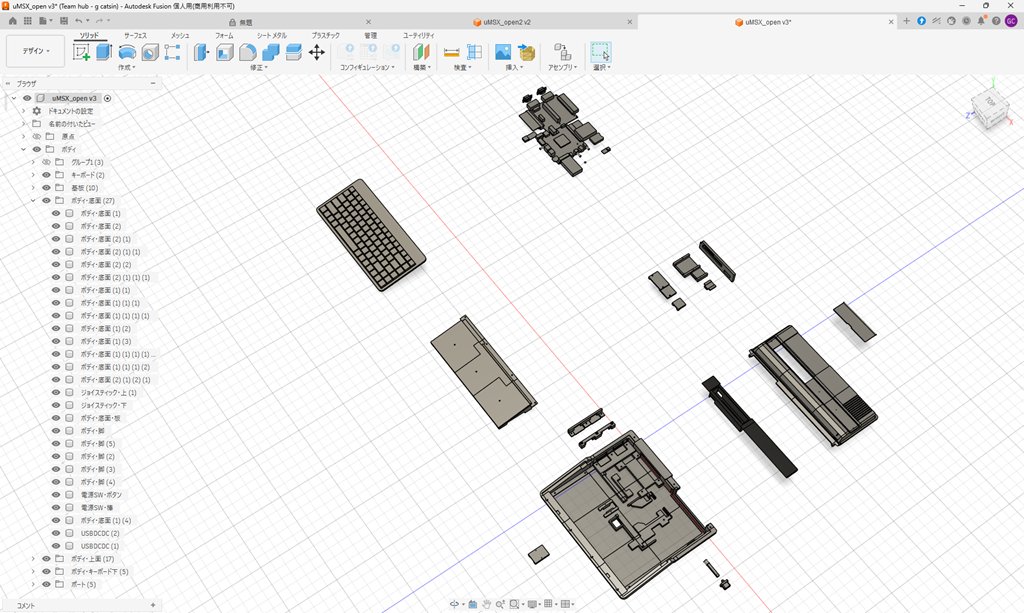Collapse the ボディ・底面 (27) folder
Screen dimensions: 1024x613
(33, 200)
